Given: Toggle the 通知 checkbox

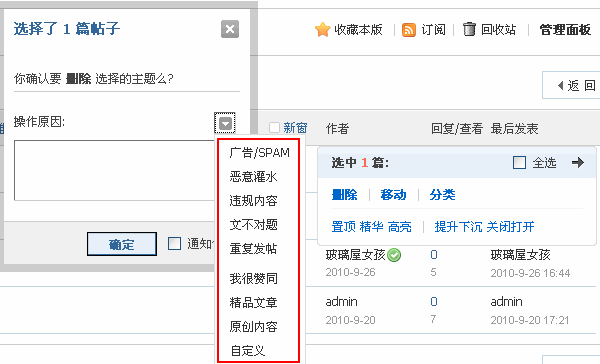Looking at the screenshot, I should pyautogui.click(x=174, y=243).
